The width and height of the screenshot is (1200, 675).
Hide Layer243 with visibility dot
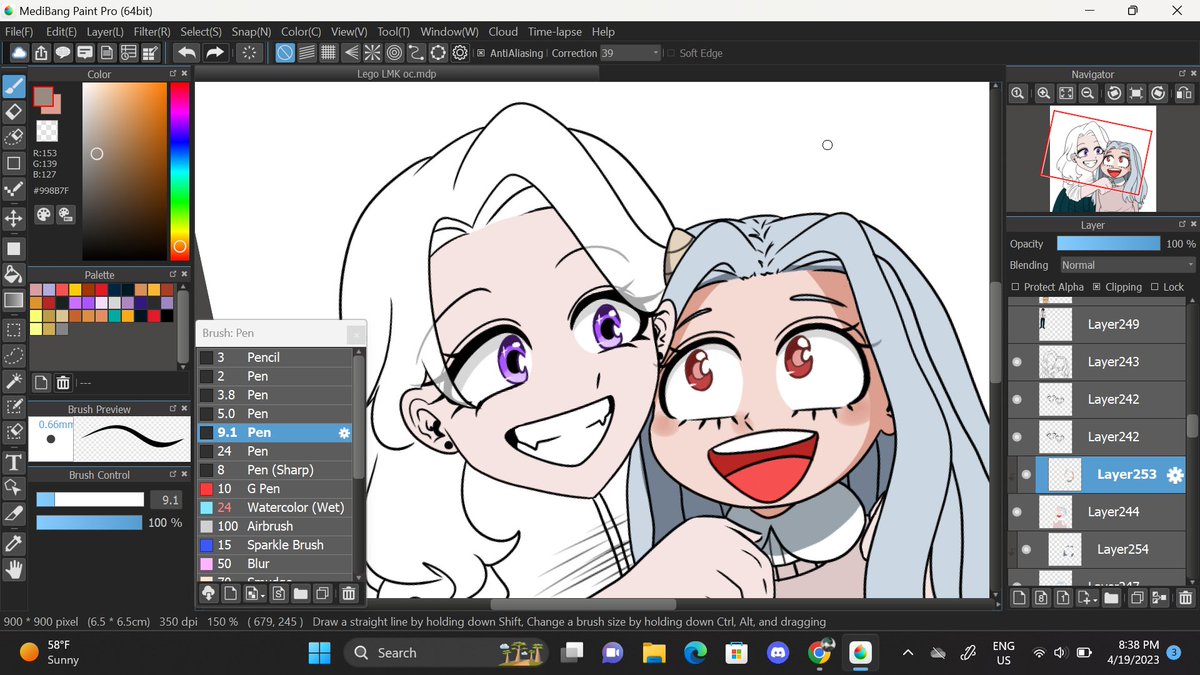pyautogui.click(x=1017, y=362)
